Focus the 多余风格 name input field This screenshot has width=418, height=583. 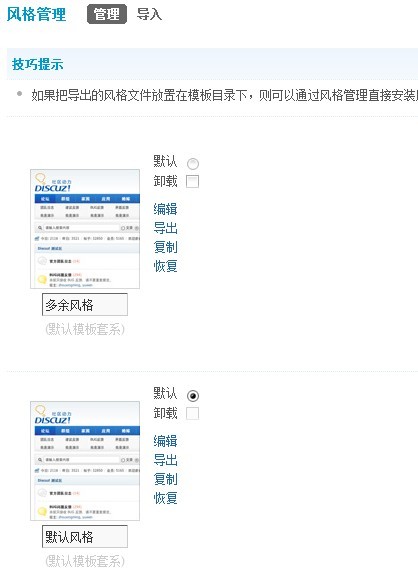point(85,305)
